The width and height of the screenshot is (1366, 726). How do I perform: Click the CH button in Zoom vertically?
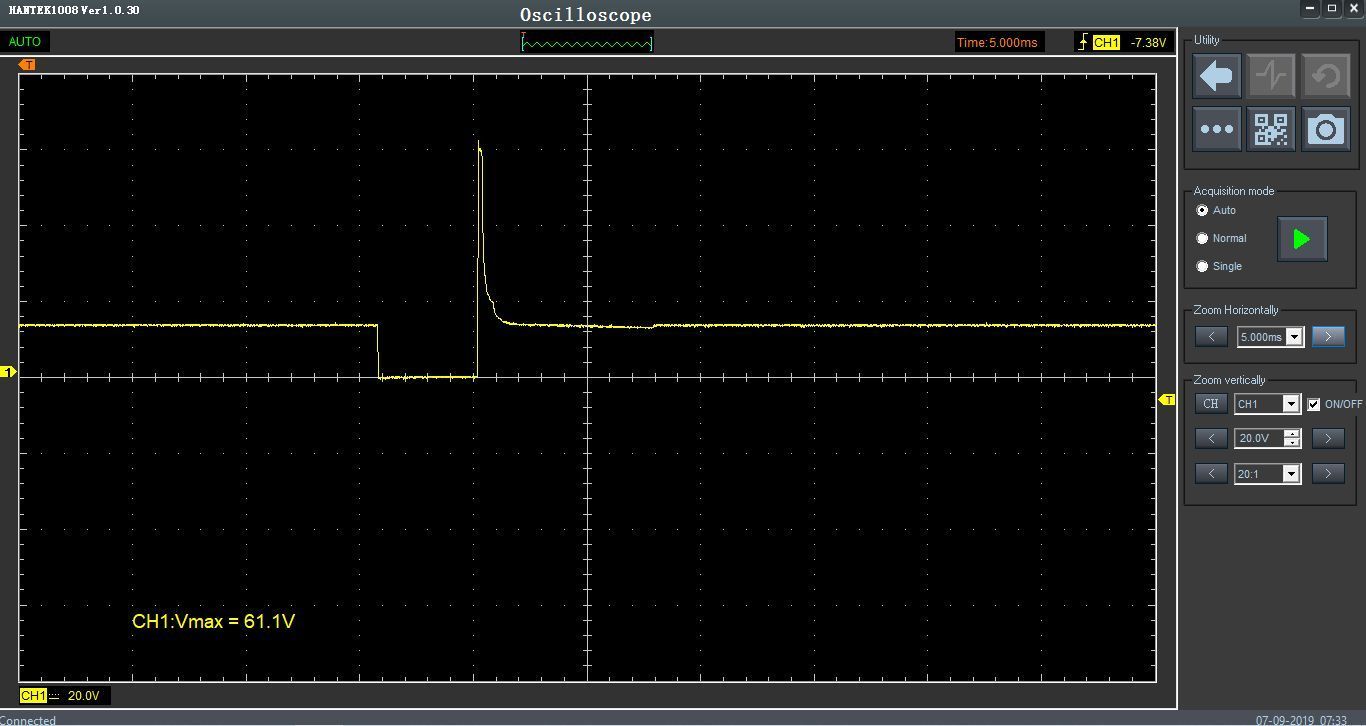click(1211, 404)
